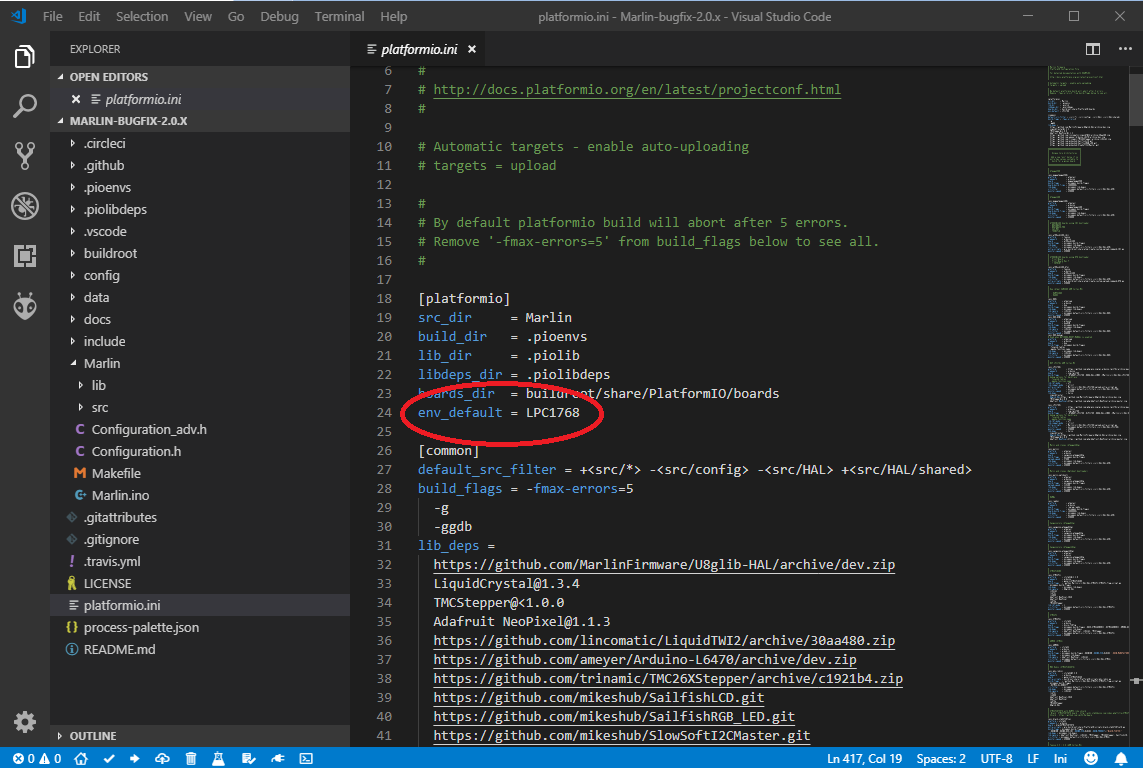Select the platformio.ini editor tab

pyautogui.click(x=419, y=49)
